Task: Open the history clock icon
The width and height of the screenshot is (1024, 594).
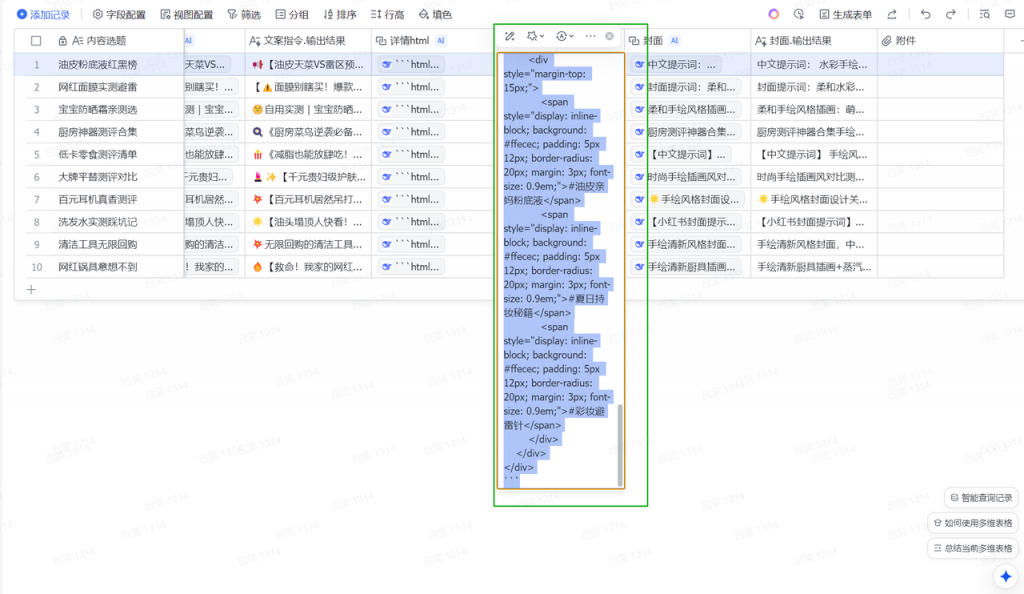Action: tap(799, 14)
